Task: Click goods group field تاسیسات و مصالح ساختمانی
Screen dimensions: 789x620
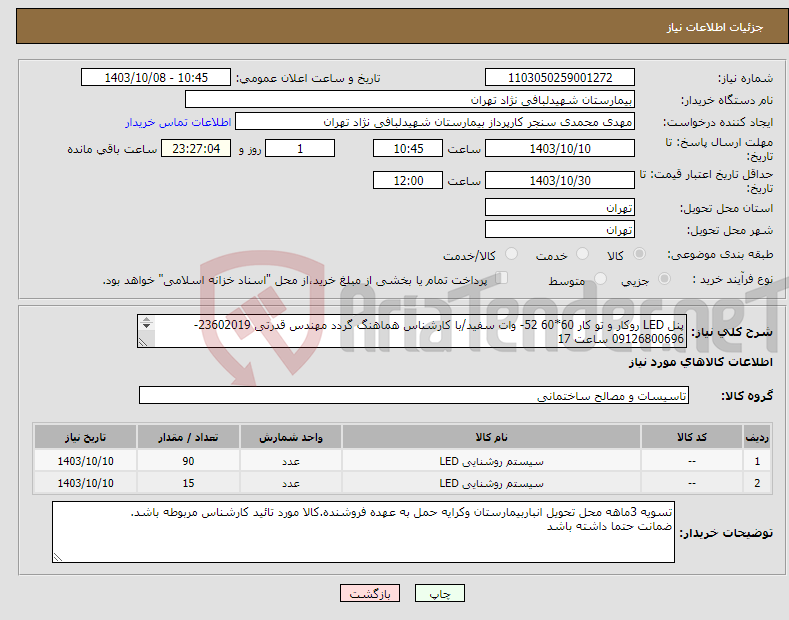Action: coord(414,396)
